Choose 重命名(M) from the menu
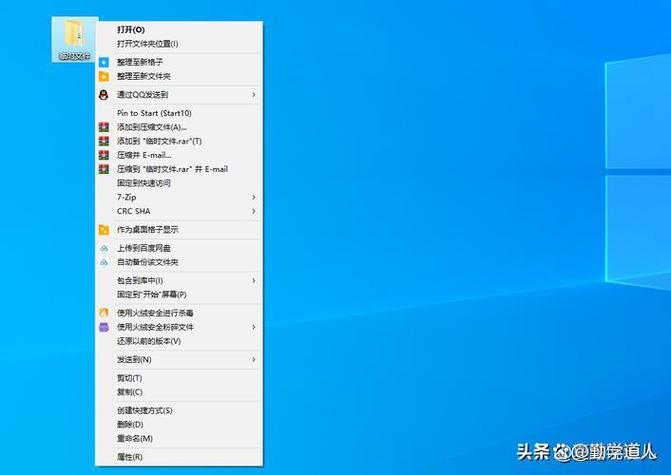Image resolution: width=671 pixels, height=475 pixels. click(x=179, y=439)
